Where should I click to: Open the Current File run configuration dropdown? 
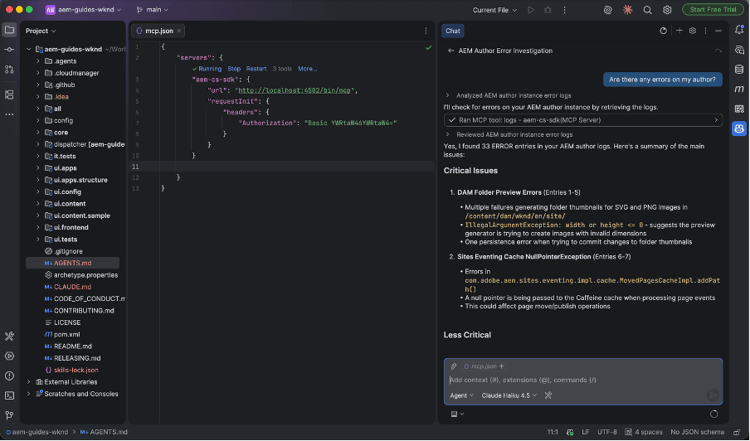pos(495,10)
